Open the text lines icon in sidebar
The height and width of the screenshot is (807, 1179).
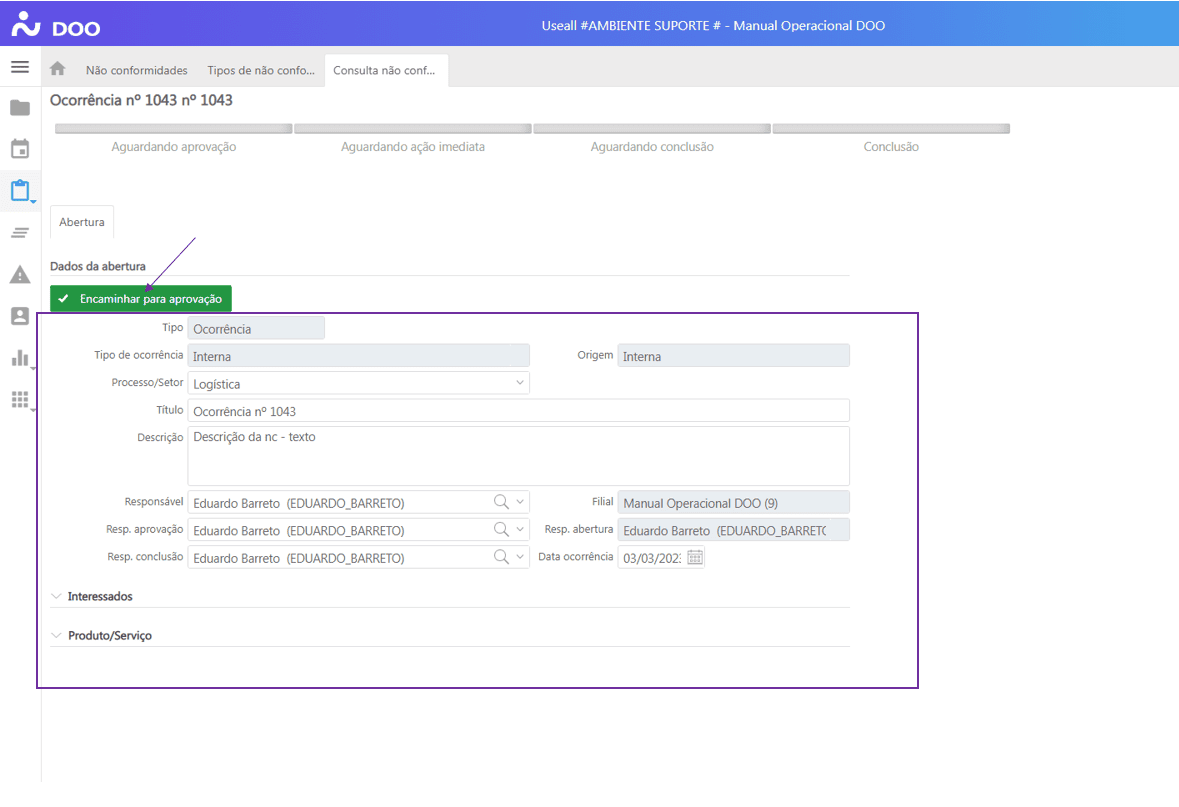20,233
